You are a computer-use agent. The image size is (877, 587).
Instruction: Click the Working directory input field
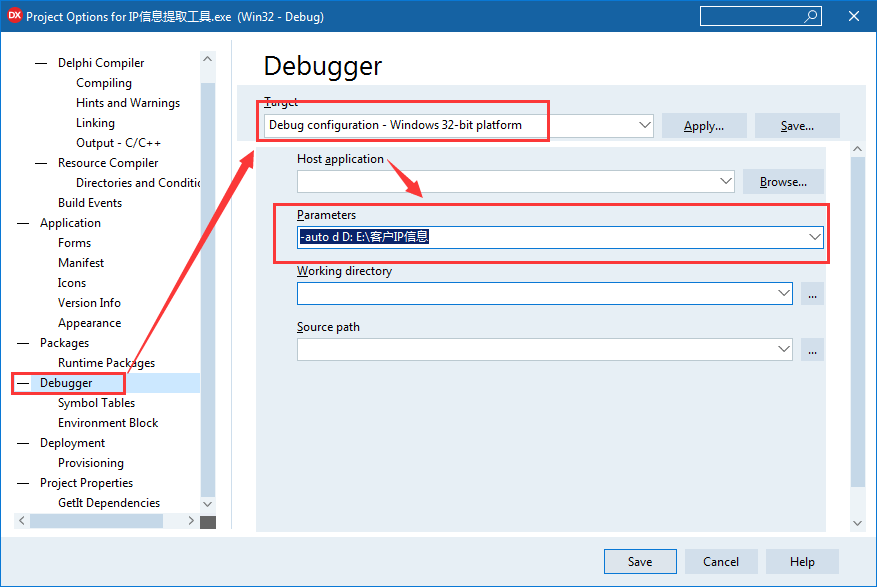click(x=535, y=294)
